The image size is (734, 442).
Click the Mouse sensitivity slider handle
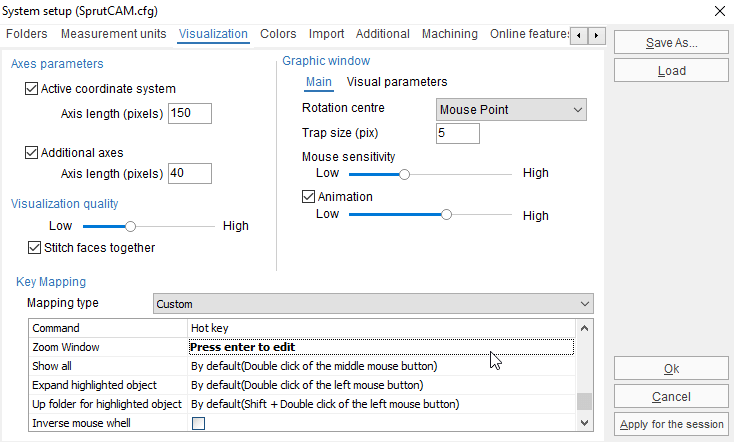[404, 175]
